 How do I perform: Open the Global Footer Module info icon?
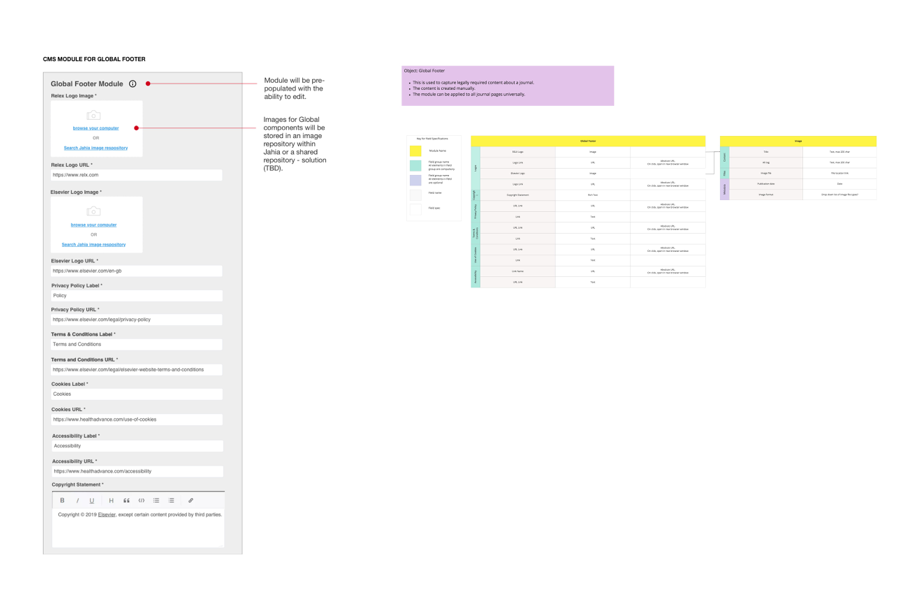[x=132, y=84]
